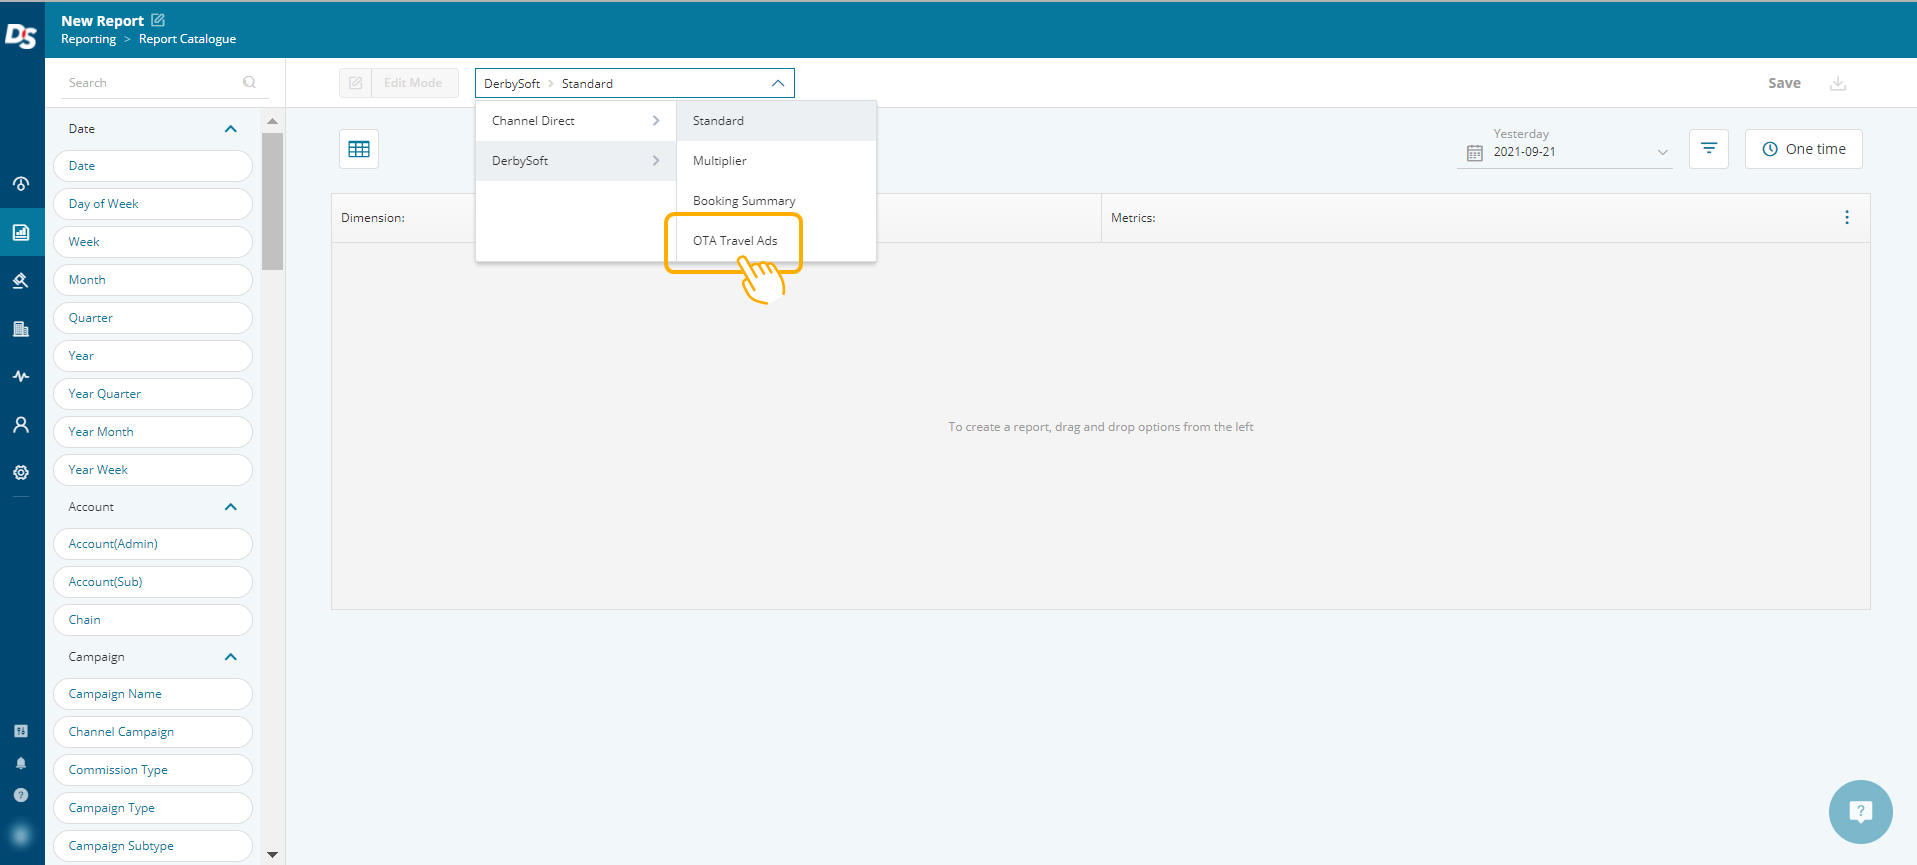Select the Account(Sub) dimension
Screen dimensions: 1917x865
153,582
